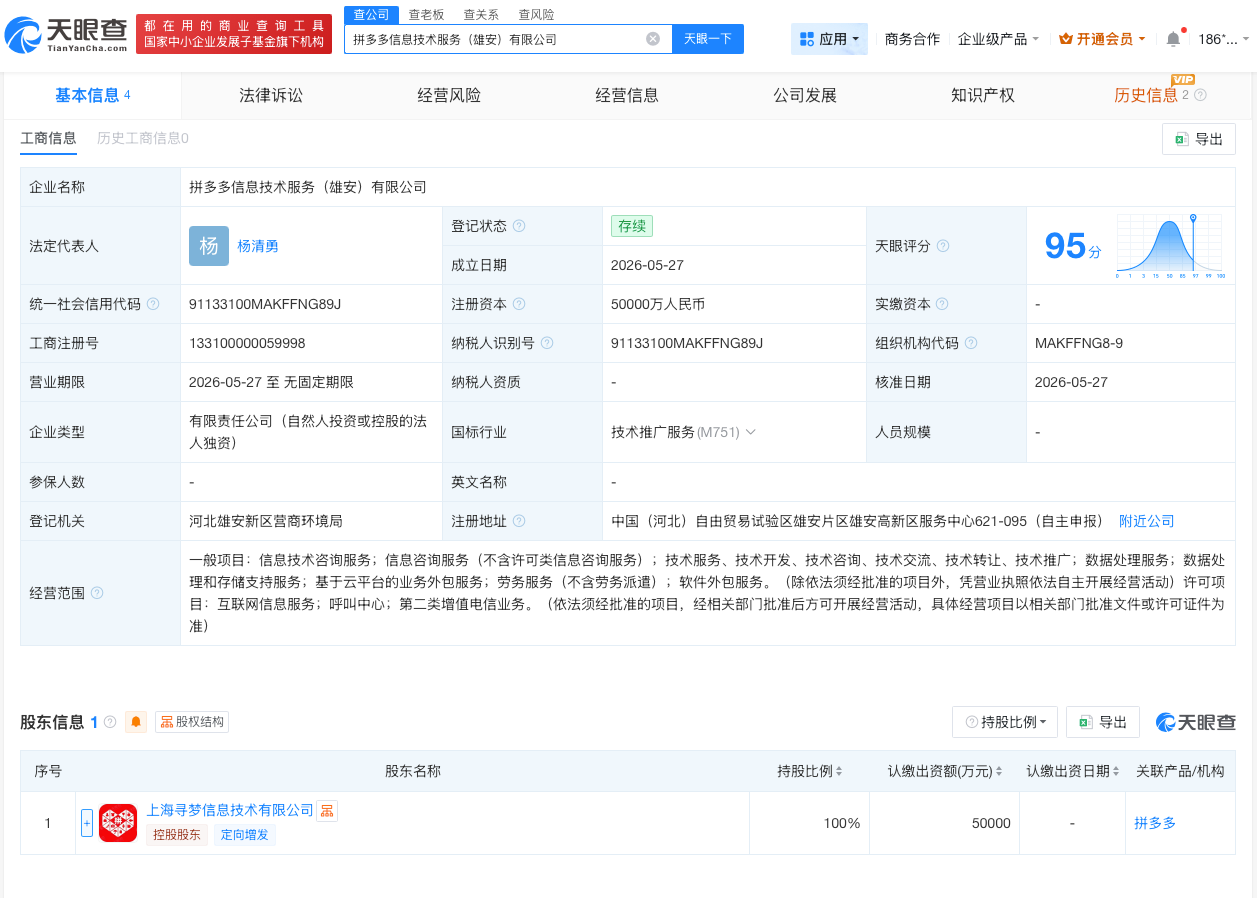The image size is (1257, 898).
Task: Open the notification bell icon
Action: coord(1173,39)
